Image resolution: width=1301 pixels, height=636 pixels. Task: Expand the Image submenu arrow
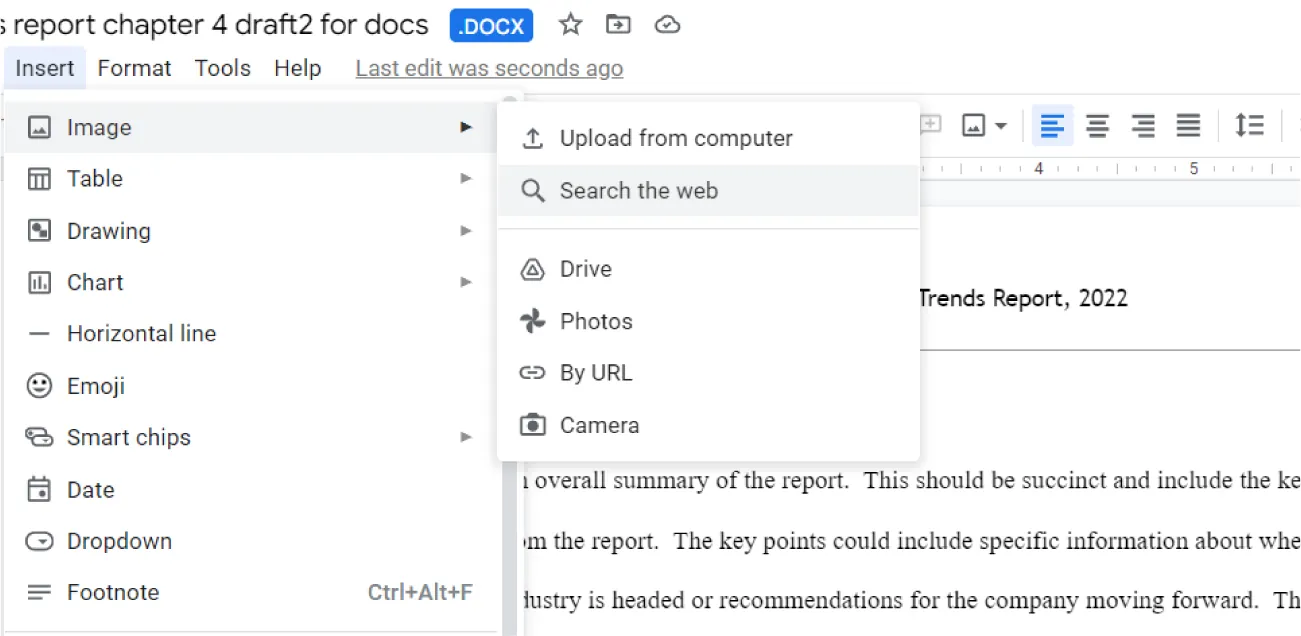(x=465, y=126)
